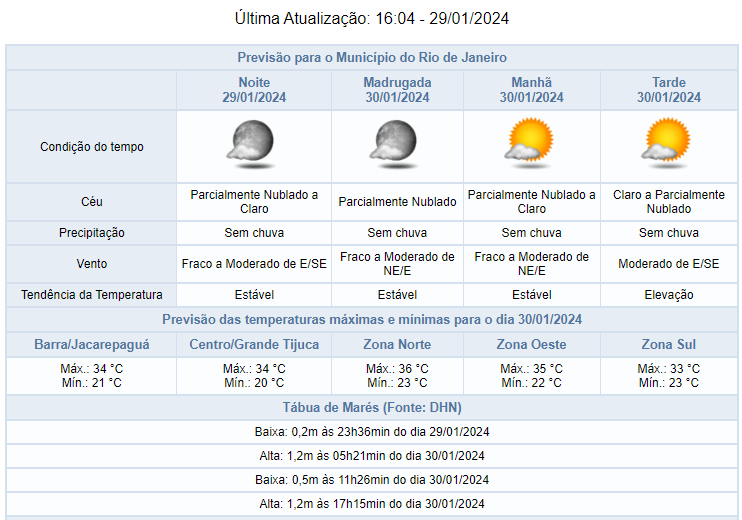Click 'Sem chuva' in the Noite column
Image resolution: width=742 pixels, height=520 pixels.
pos(254,233)
